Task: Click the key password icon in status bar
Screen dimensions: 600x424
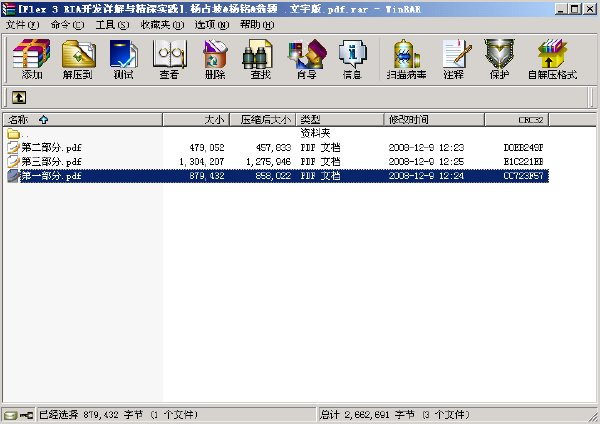Action: point(26,415)
